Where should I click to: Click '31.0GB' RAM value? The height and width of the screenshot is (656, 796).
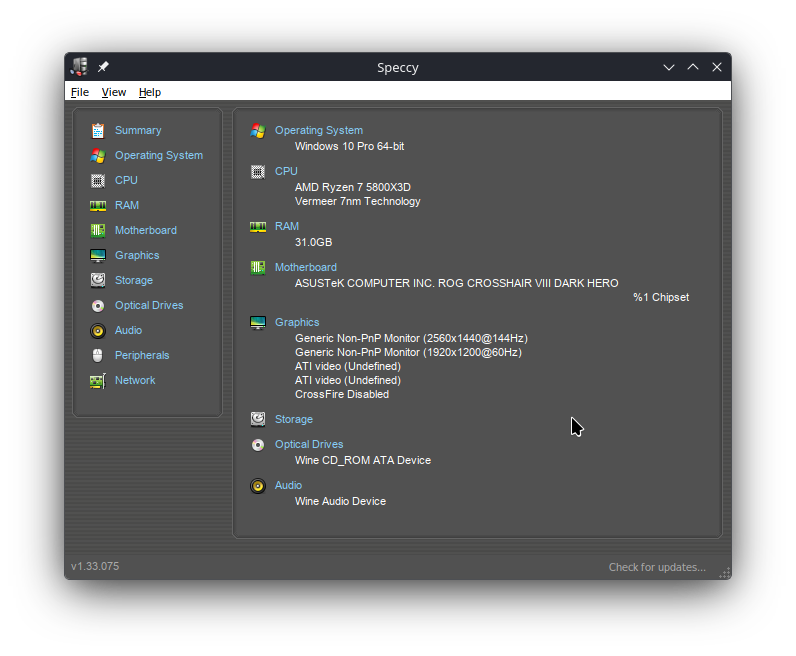[x=314, y=242]
